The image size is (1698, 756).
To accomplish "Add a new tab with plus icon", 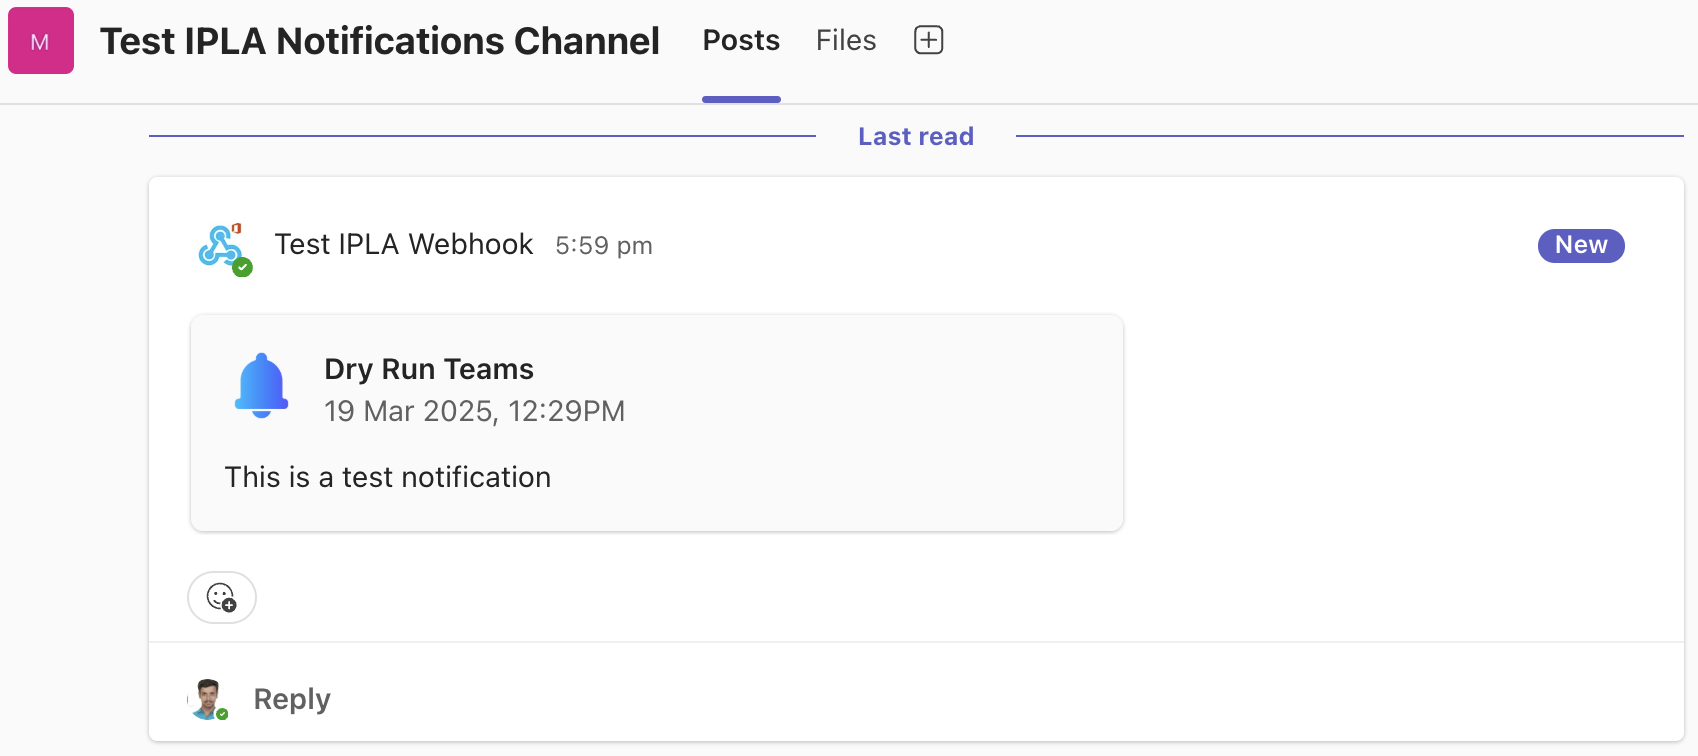I will click(929, 41).
